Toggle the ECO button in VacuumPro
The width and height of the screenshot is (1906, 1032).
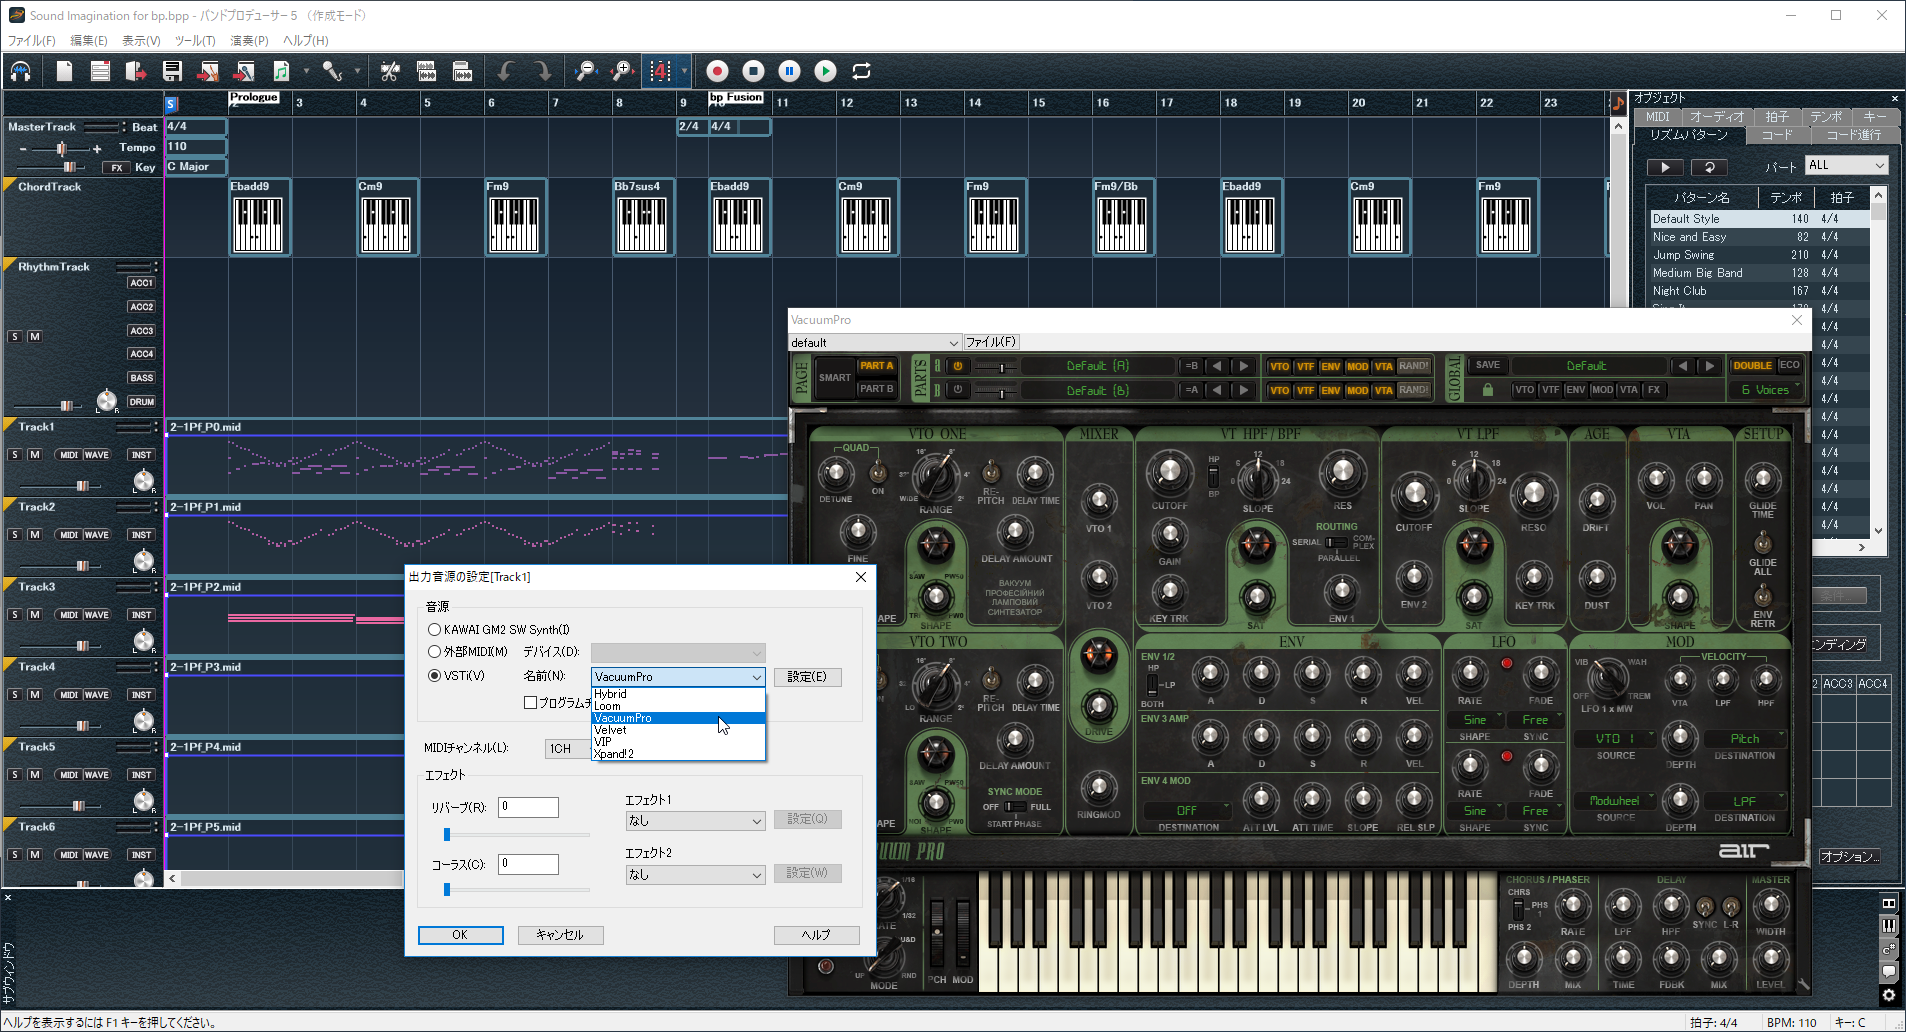1789,366
